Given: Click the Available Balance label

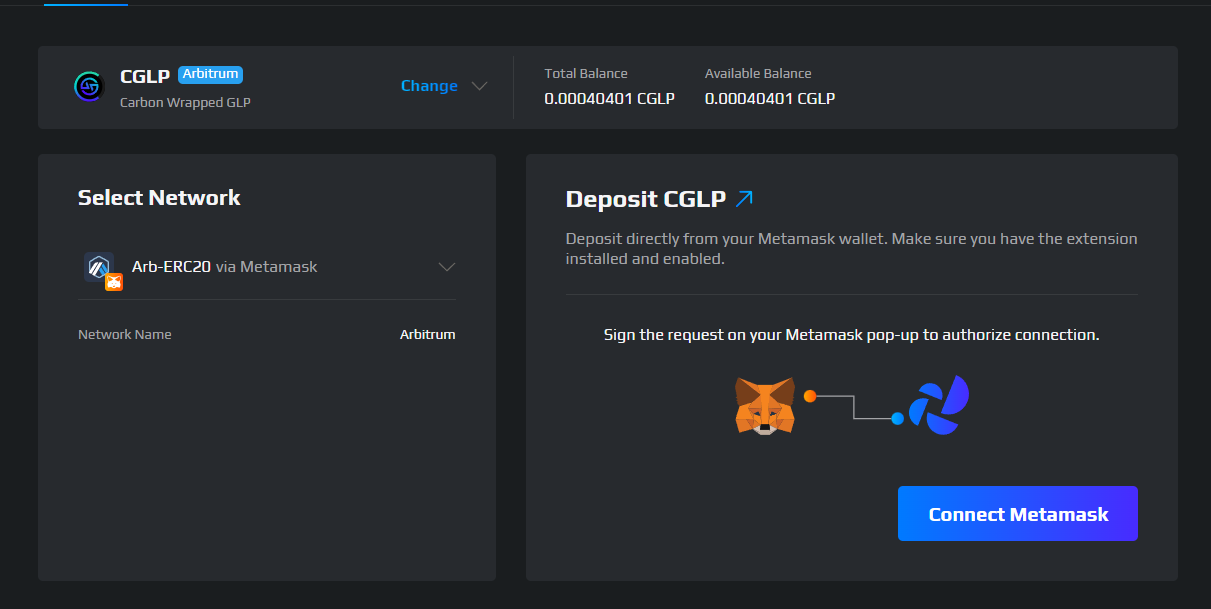Looking at the screenshot, I should (758, 73).
